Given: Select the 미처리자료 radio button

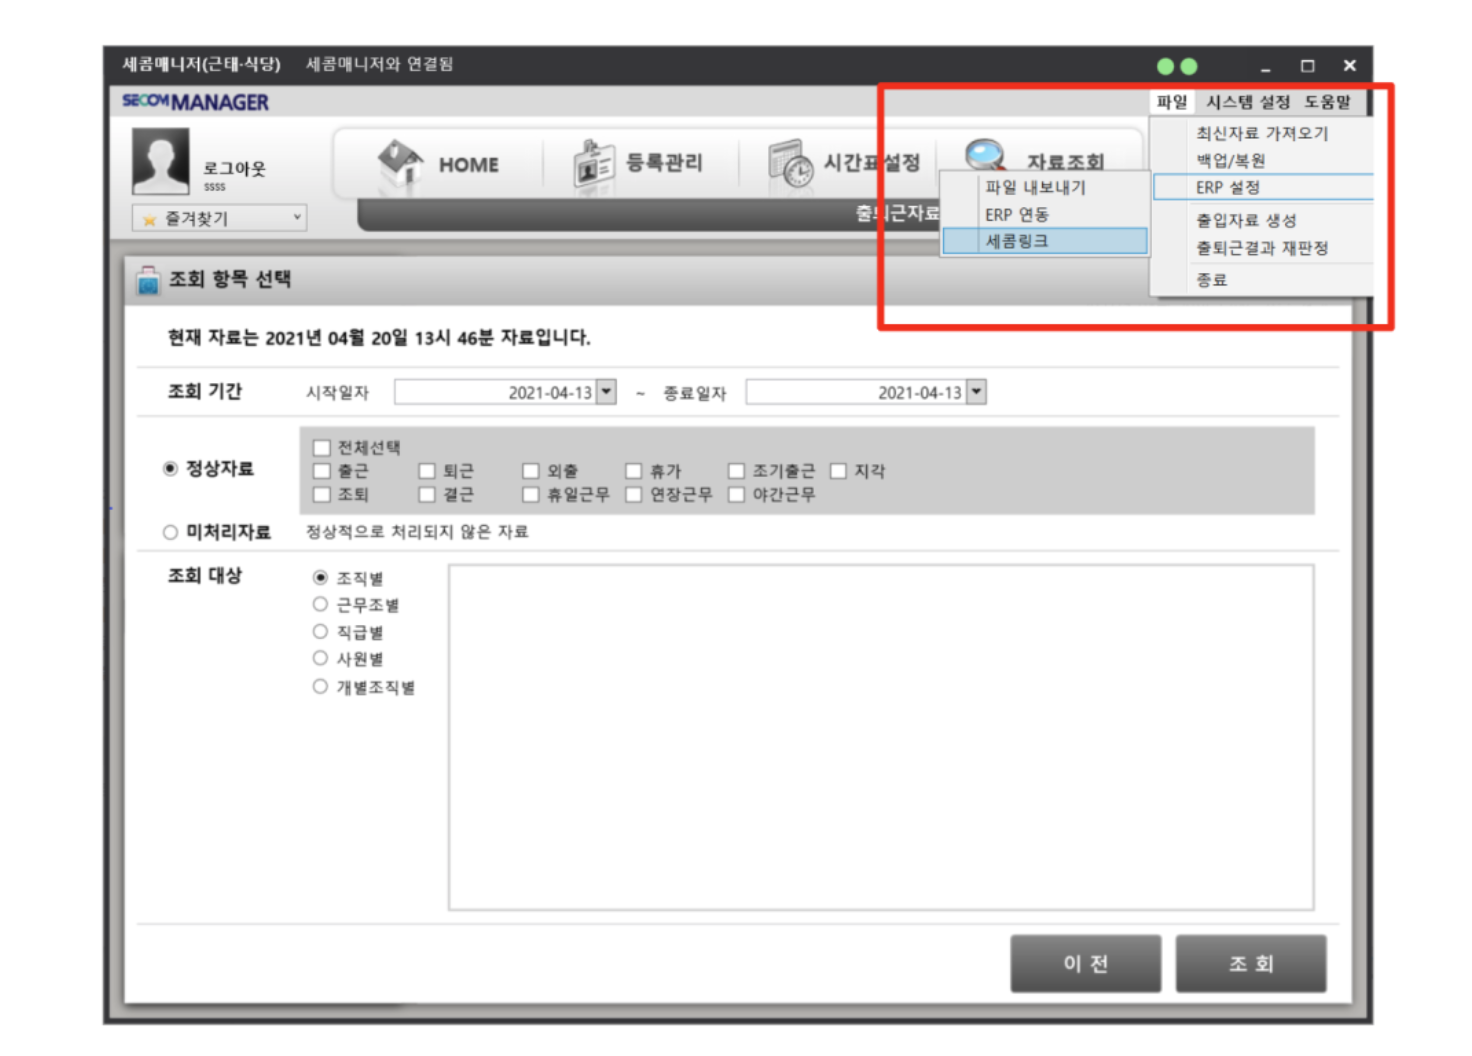Looking at the screenshot, I should (x=170, y=532).
